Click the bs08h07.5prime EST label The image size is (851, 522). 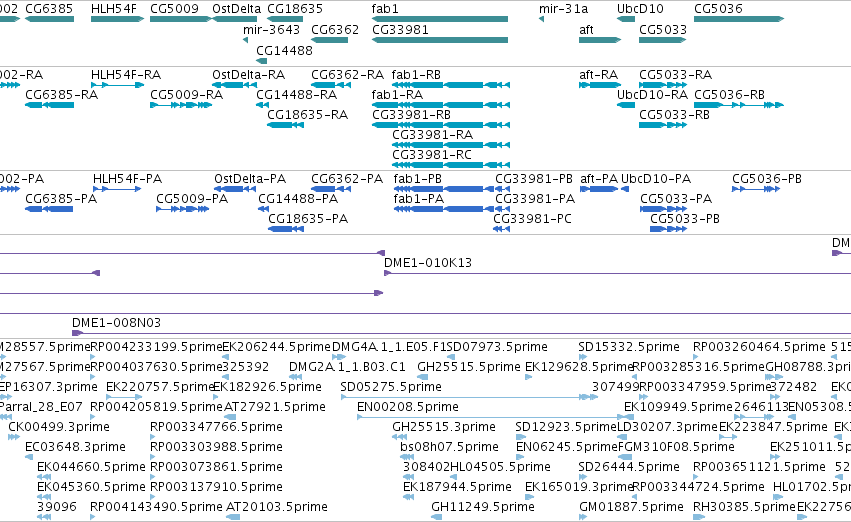[x=449, y=447]
